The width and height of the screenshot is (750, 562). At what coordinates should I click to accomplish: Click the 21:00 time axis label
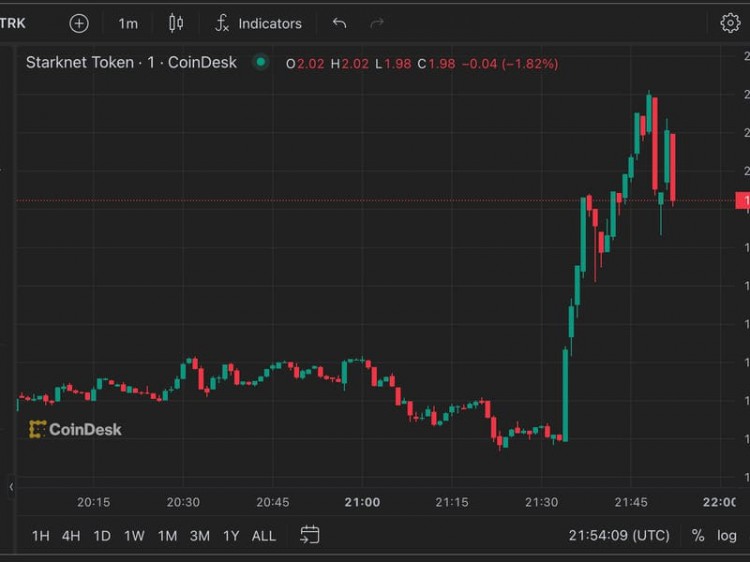click(362, 502)
